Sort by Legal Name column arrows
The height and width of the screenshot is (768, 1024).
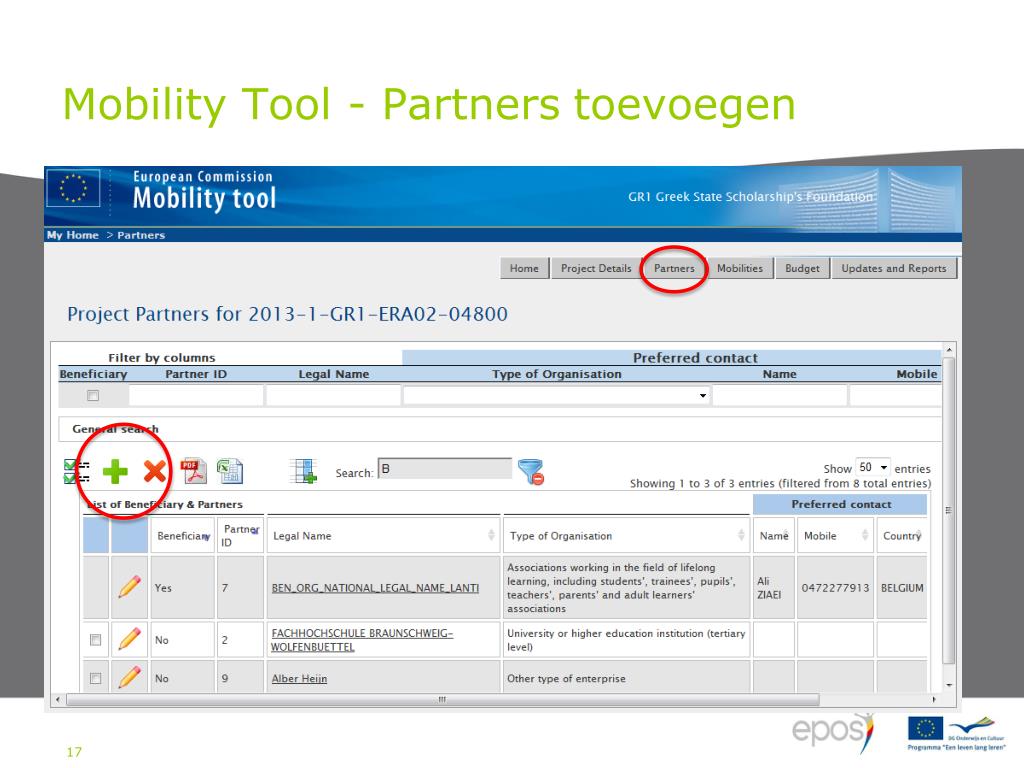pos(491,535)
